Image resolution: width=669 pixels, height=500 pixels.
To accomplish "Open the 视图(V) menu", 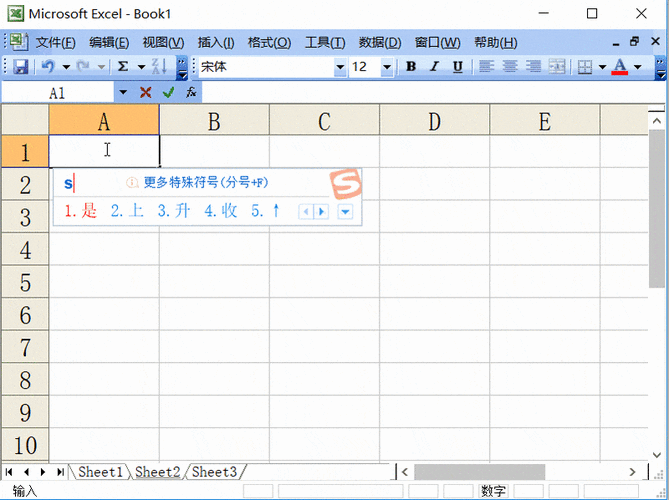I will click(163, 42).
